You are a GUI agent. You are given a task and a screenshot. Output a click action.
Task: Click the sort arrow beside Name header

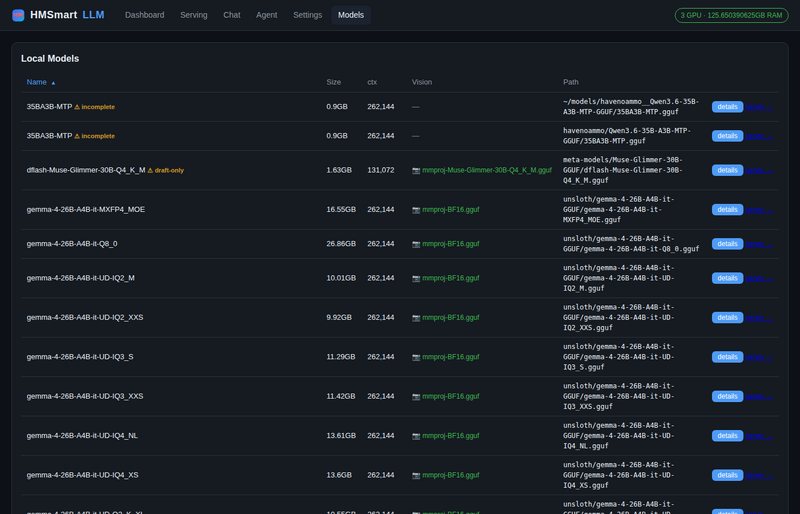pos(53,83)
